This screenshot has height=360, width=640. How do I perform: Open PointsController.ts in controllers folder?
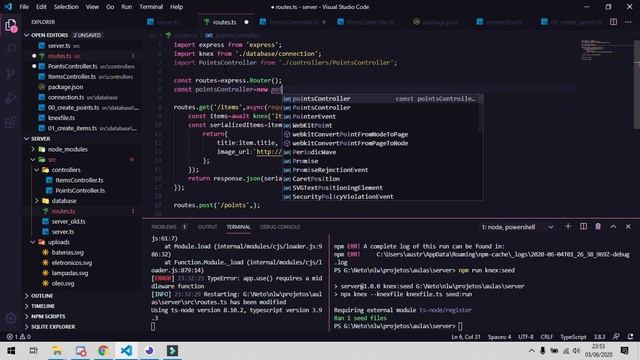[x=80, y=191]
